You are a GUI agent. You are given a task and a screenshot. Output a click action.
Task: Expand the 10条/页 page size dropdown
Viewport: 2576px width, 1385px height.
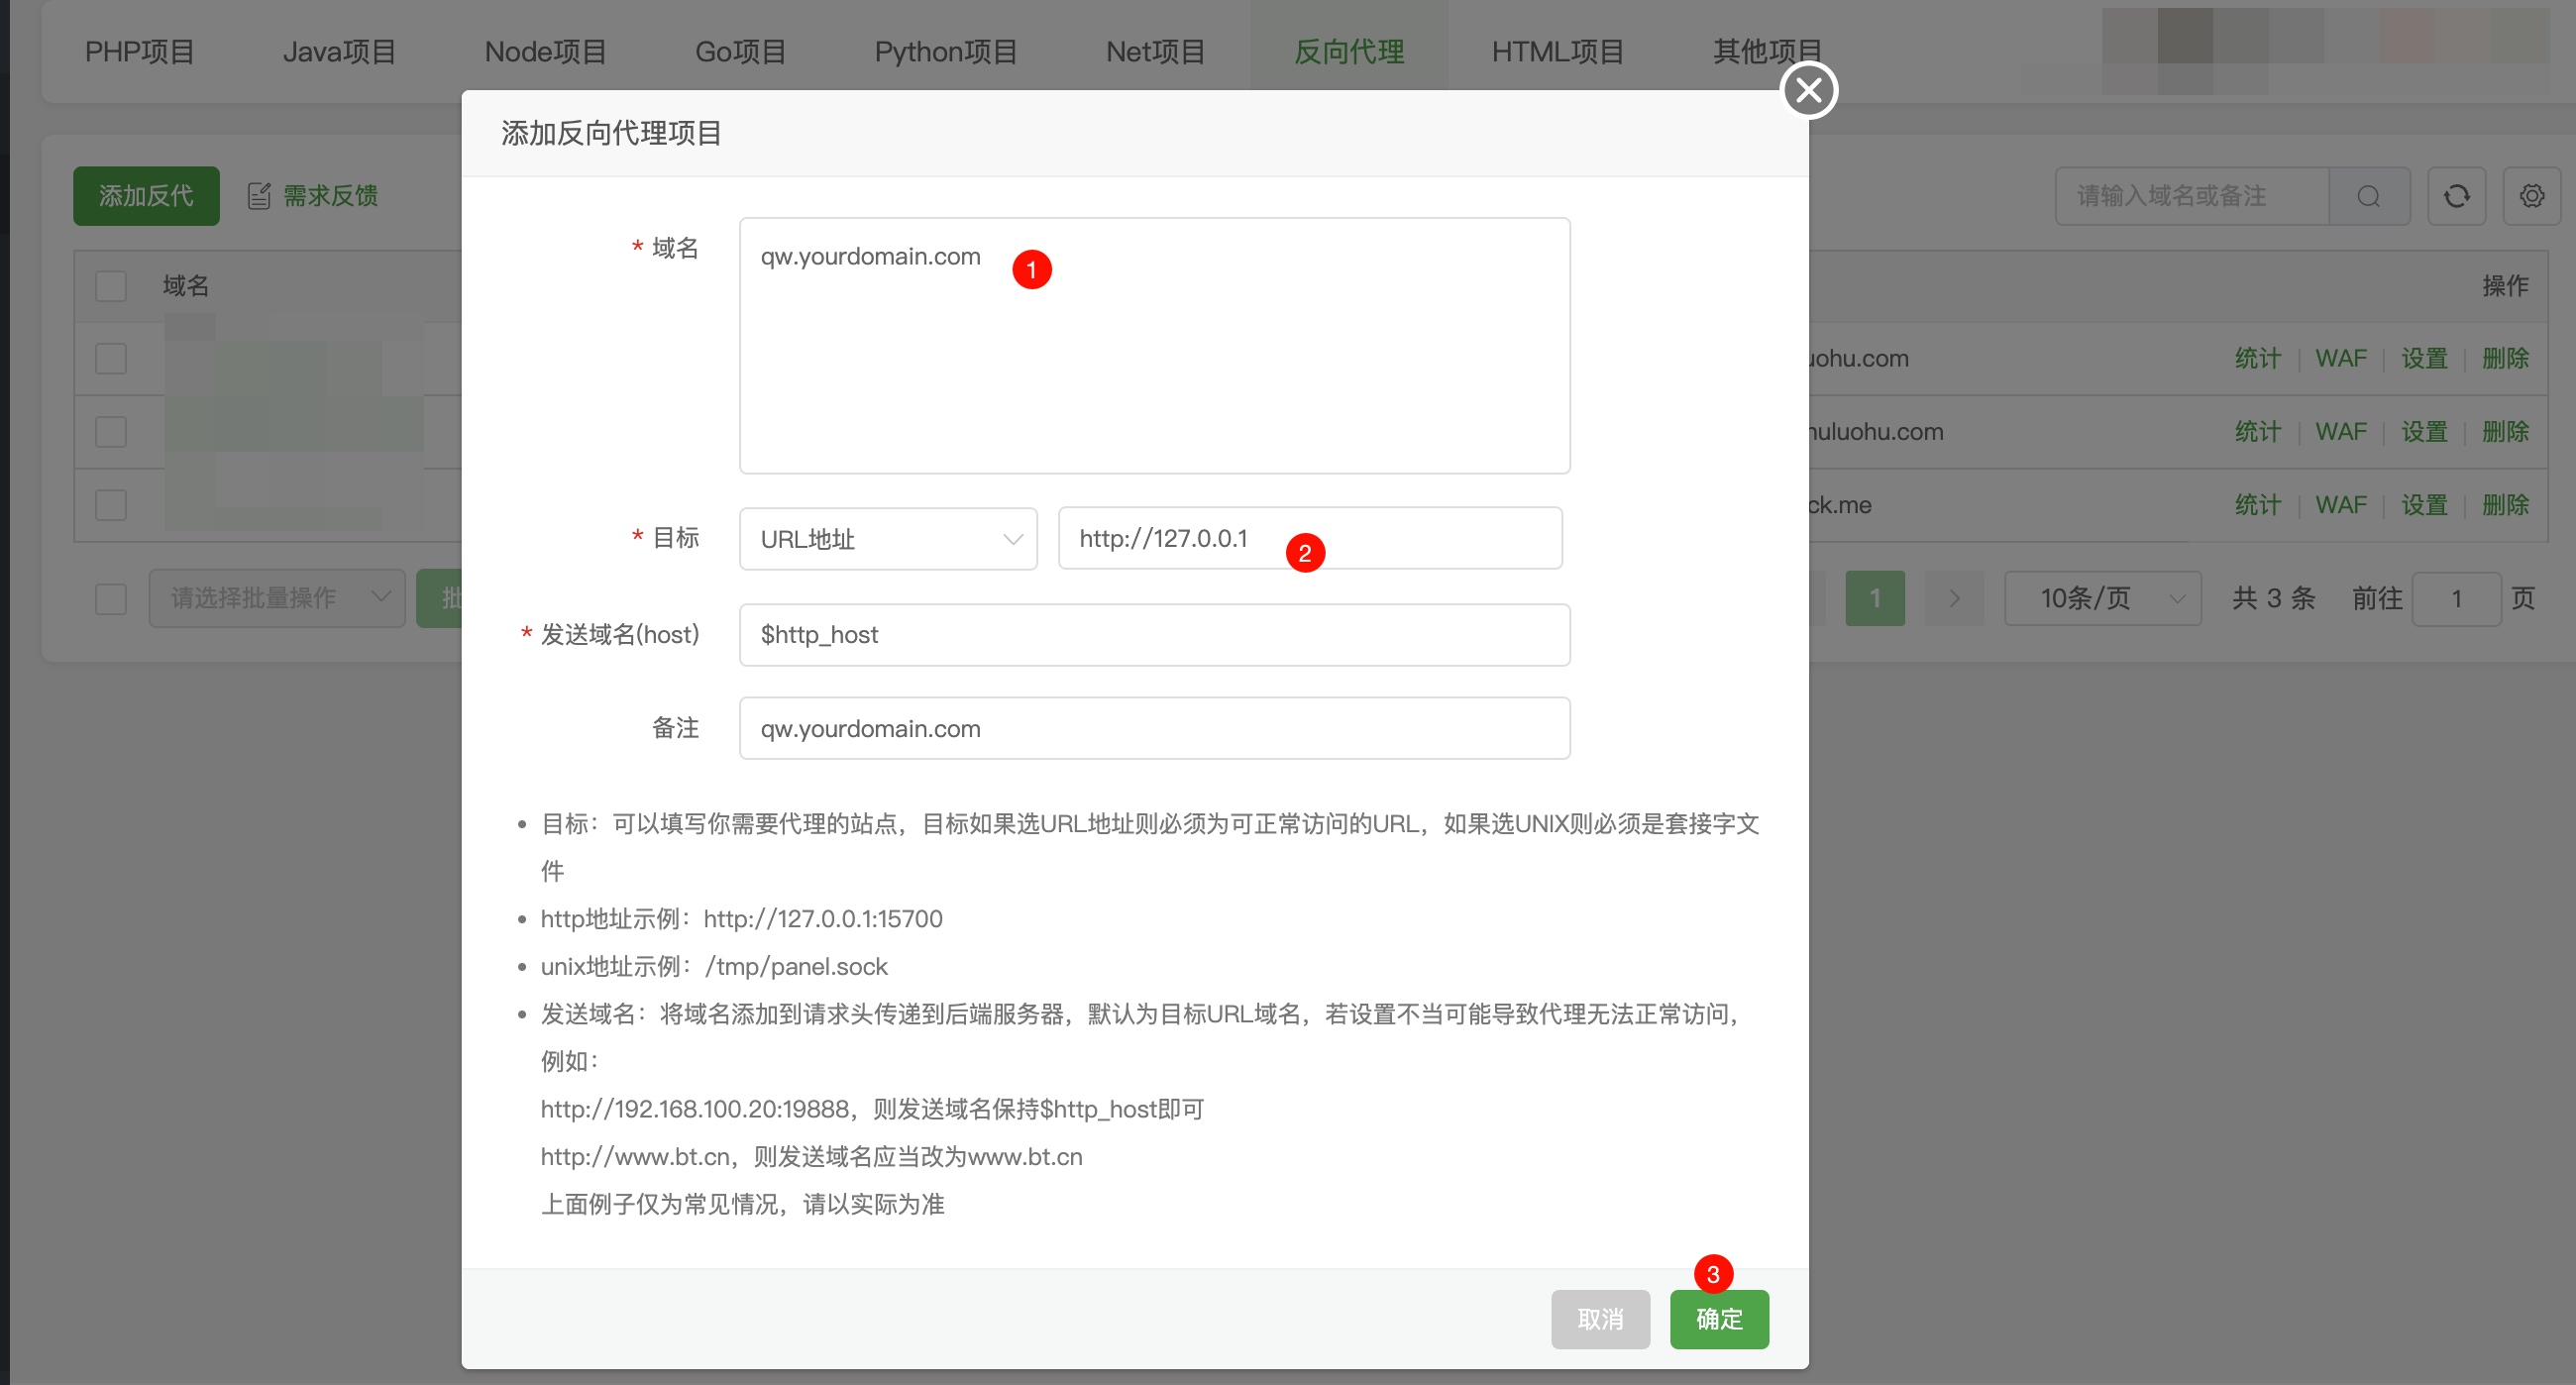click(2102, 598)
